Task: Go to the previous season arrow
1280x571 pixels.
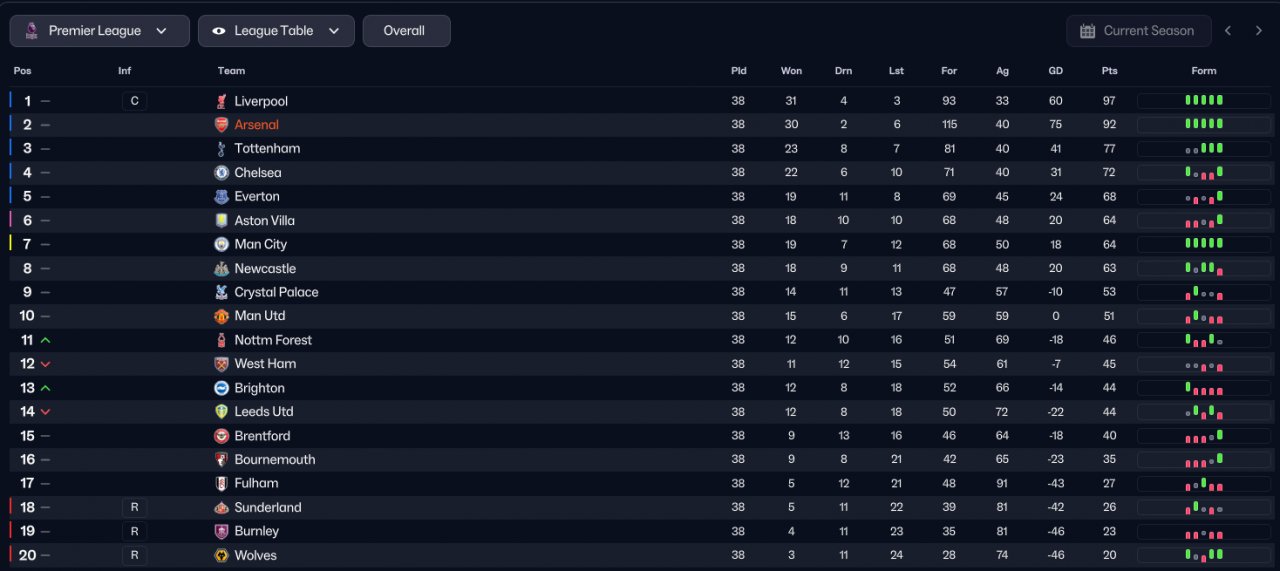Action: pos(1228,31)
